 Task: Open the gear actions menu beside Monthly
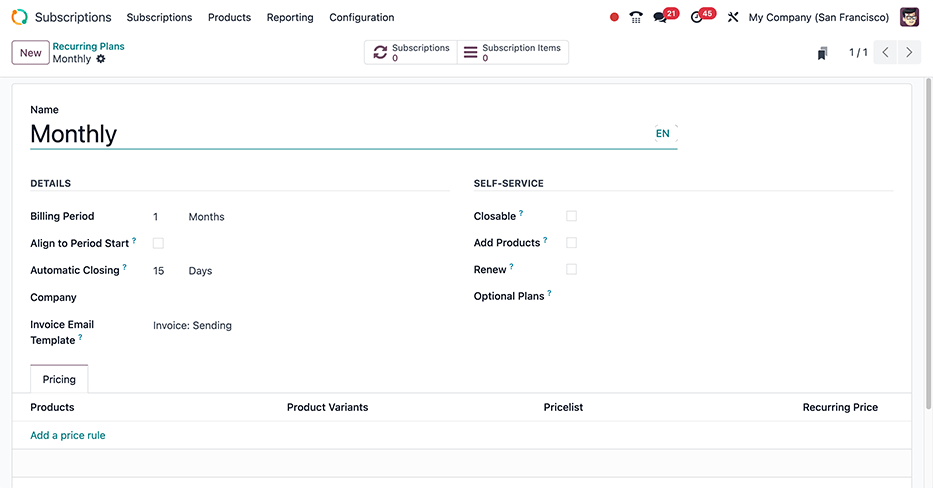[x=101, y=59]
